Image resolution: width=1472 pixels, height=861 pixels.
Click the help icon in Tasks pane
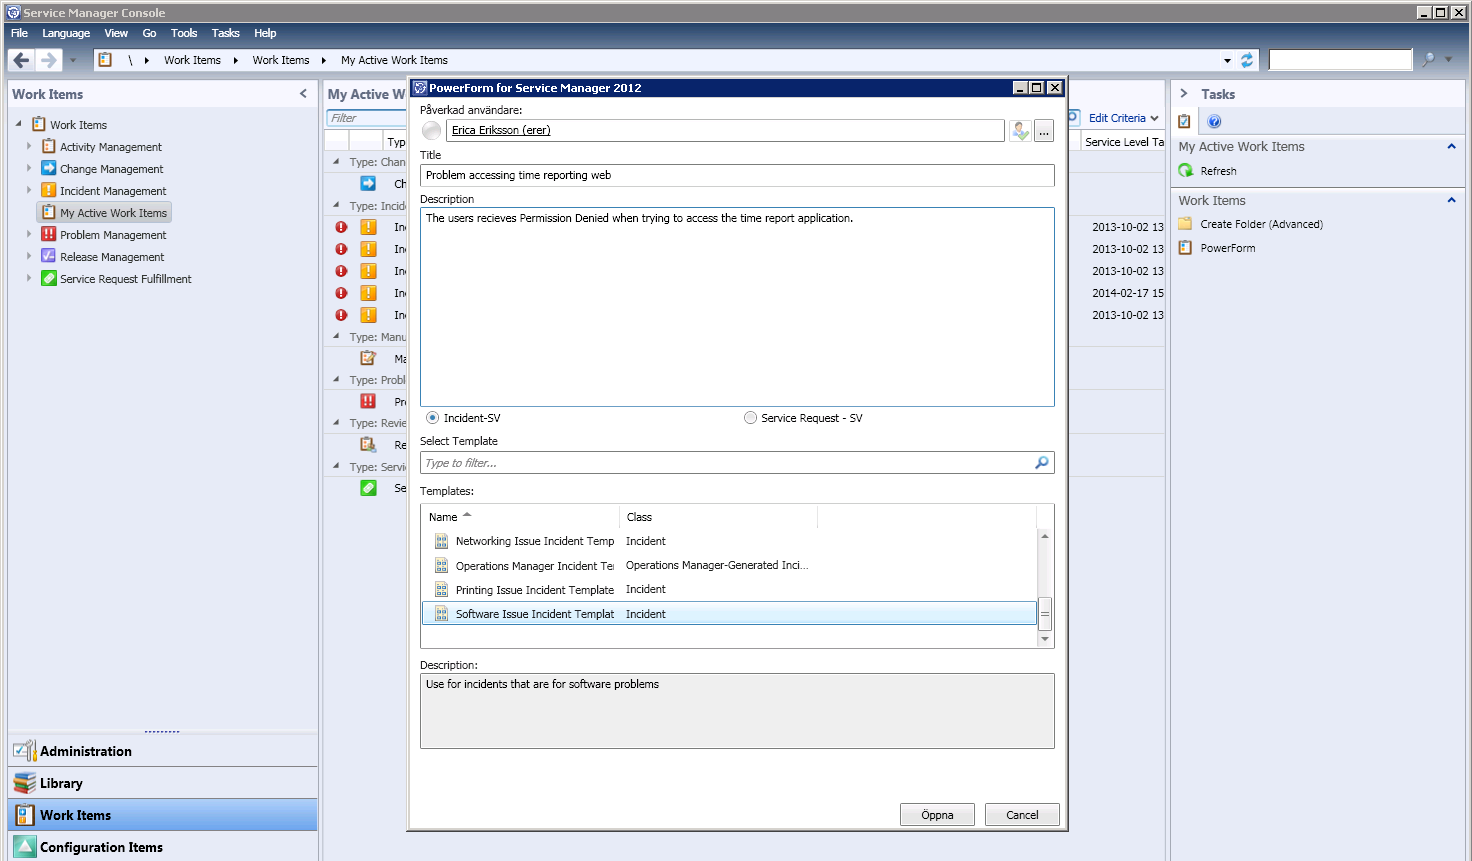pos(1214,121)
